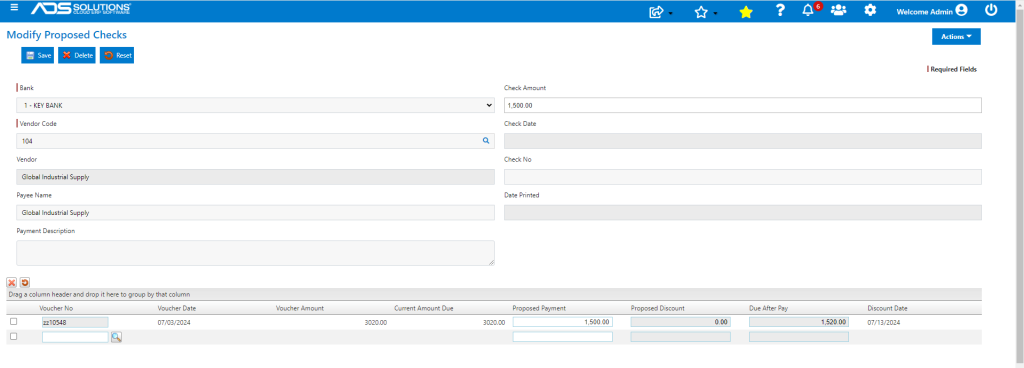This screenshot has height=368, width=1024.
Task: Click the grid refresh/undo icon
Action: (25, 283)
